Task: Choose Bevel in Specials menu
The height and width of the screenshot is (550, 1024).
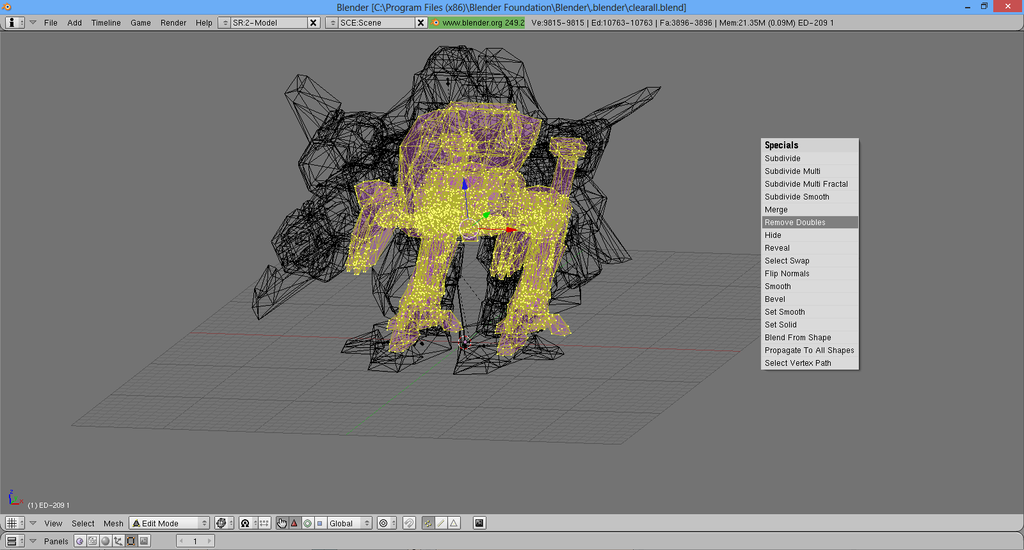Action: [x=810, y=299]
